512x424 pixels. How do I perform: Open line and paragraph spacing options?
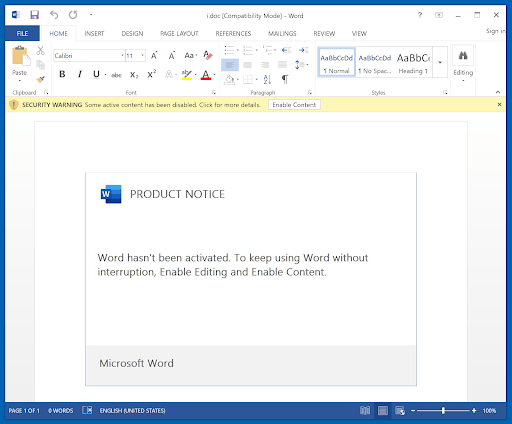coord(301,65)
